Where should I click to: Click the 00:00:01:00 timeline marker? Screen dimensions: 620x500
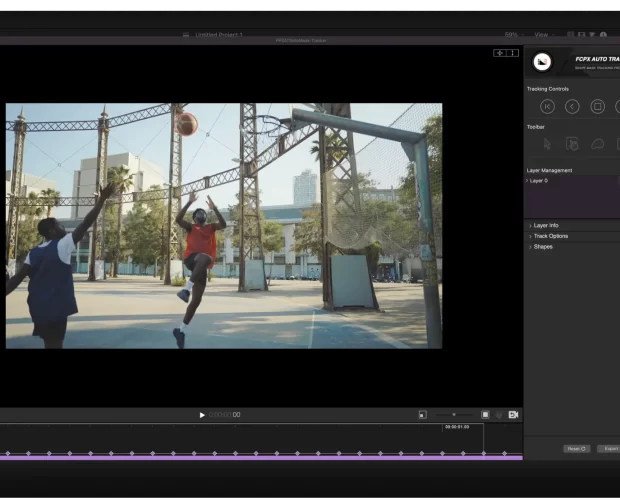click(x=457, y=427)
